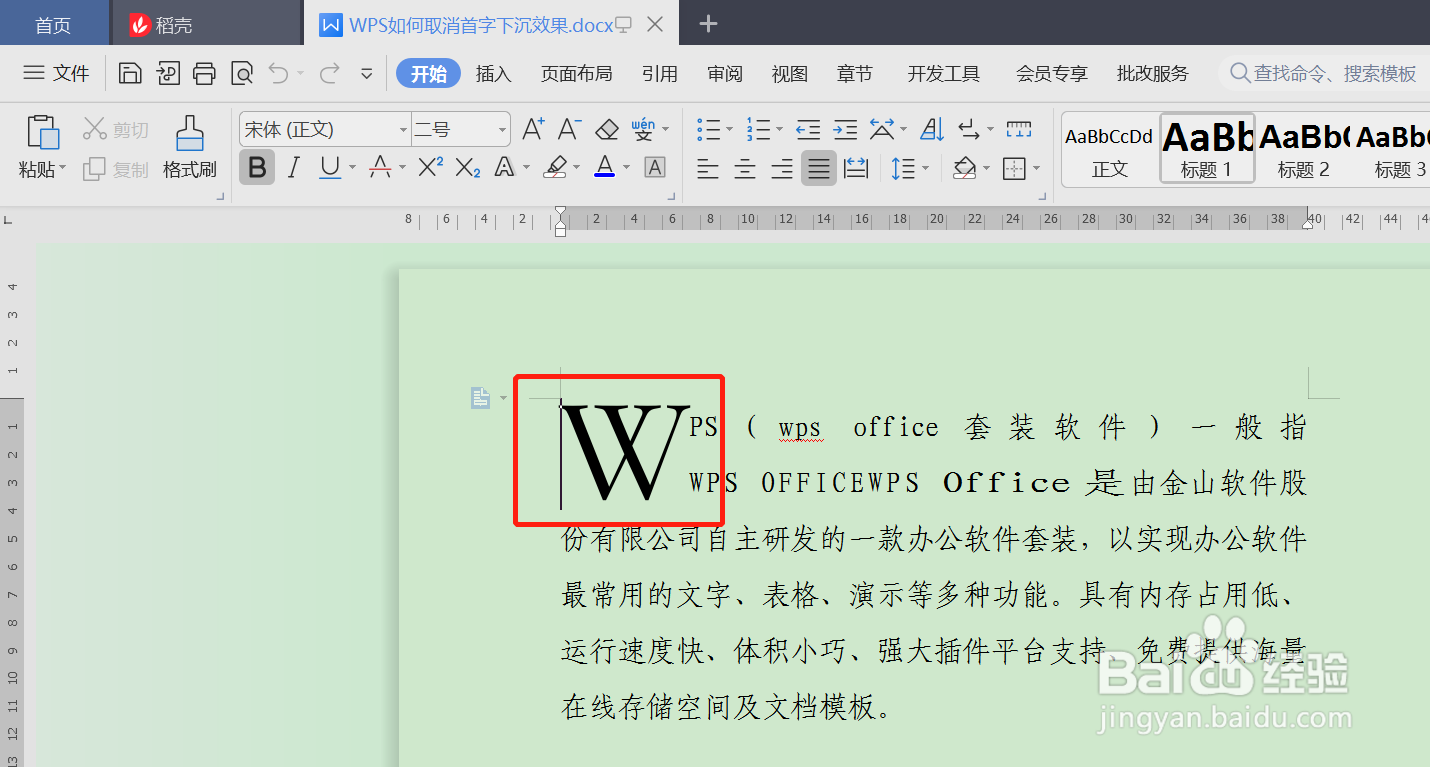Open the font name dropdown (宋体)

pyautogui.click(x=403, y=130)
